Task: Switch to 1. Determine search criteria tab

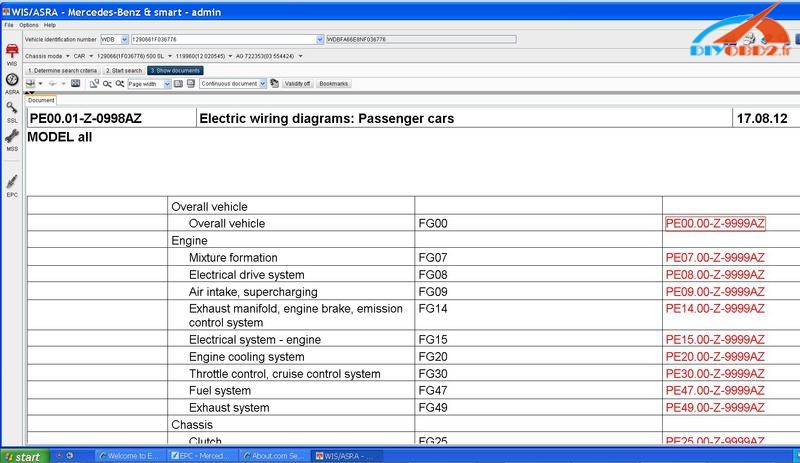Action: 62,71
